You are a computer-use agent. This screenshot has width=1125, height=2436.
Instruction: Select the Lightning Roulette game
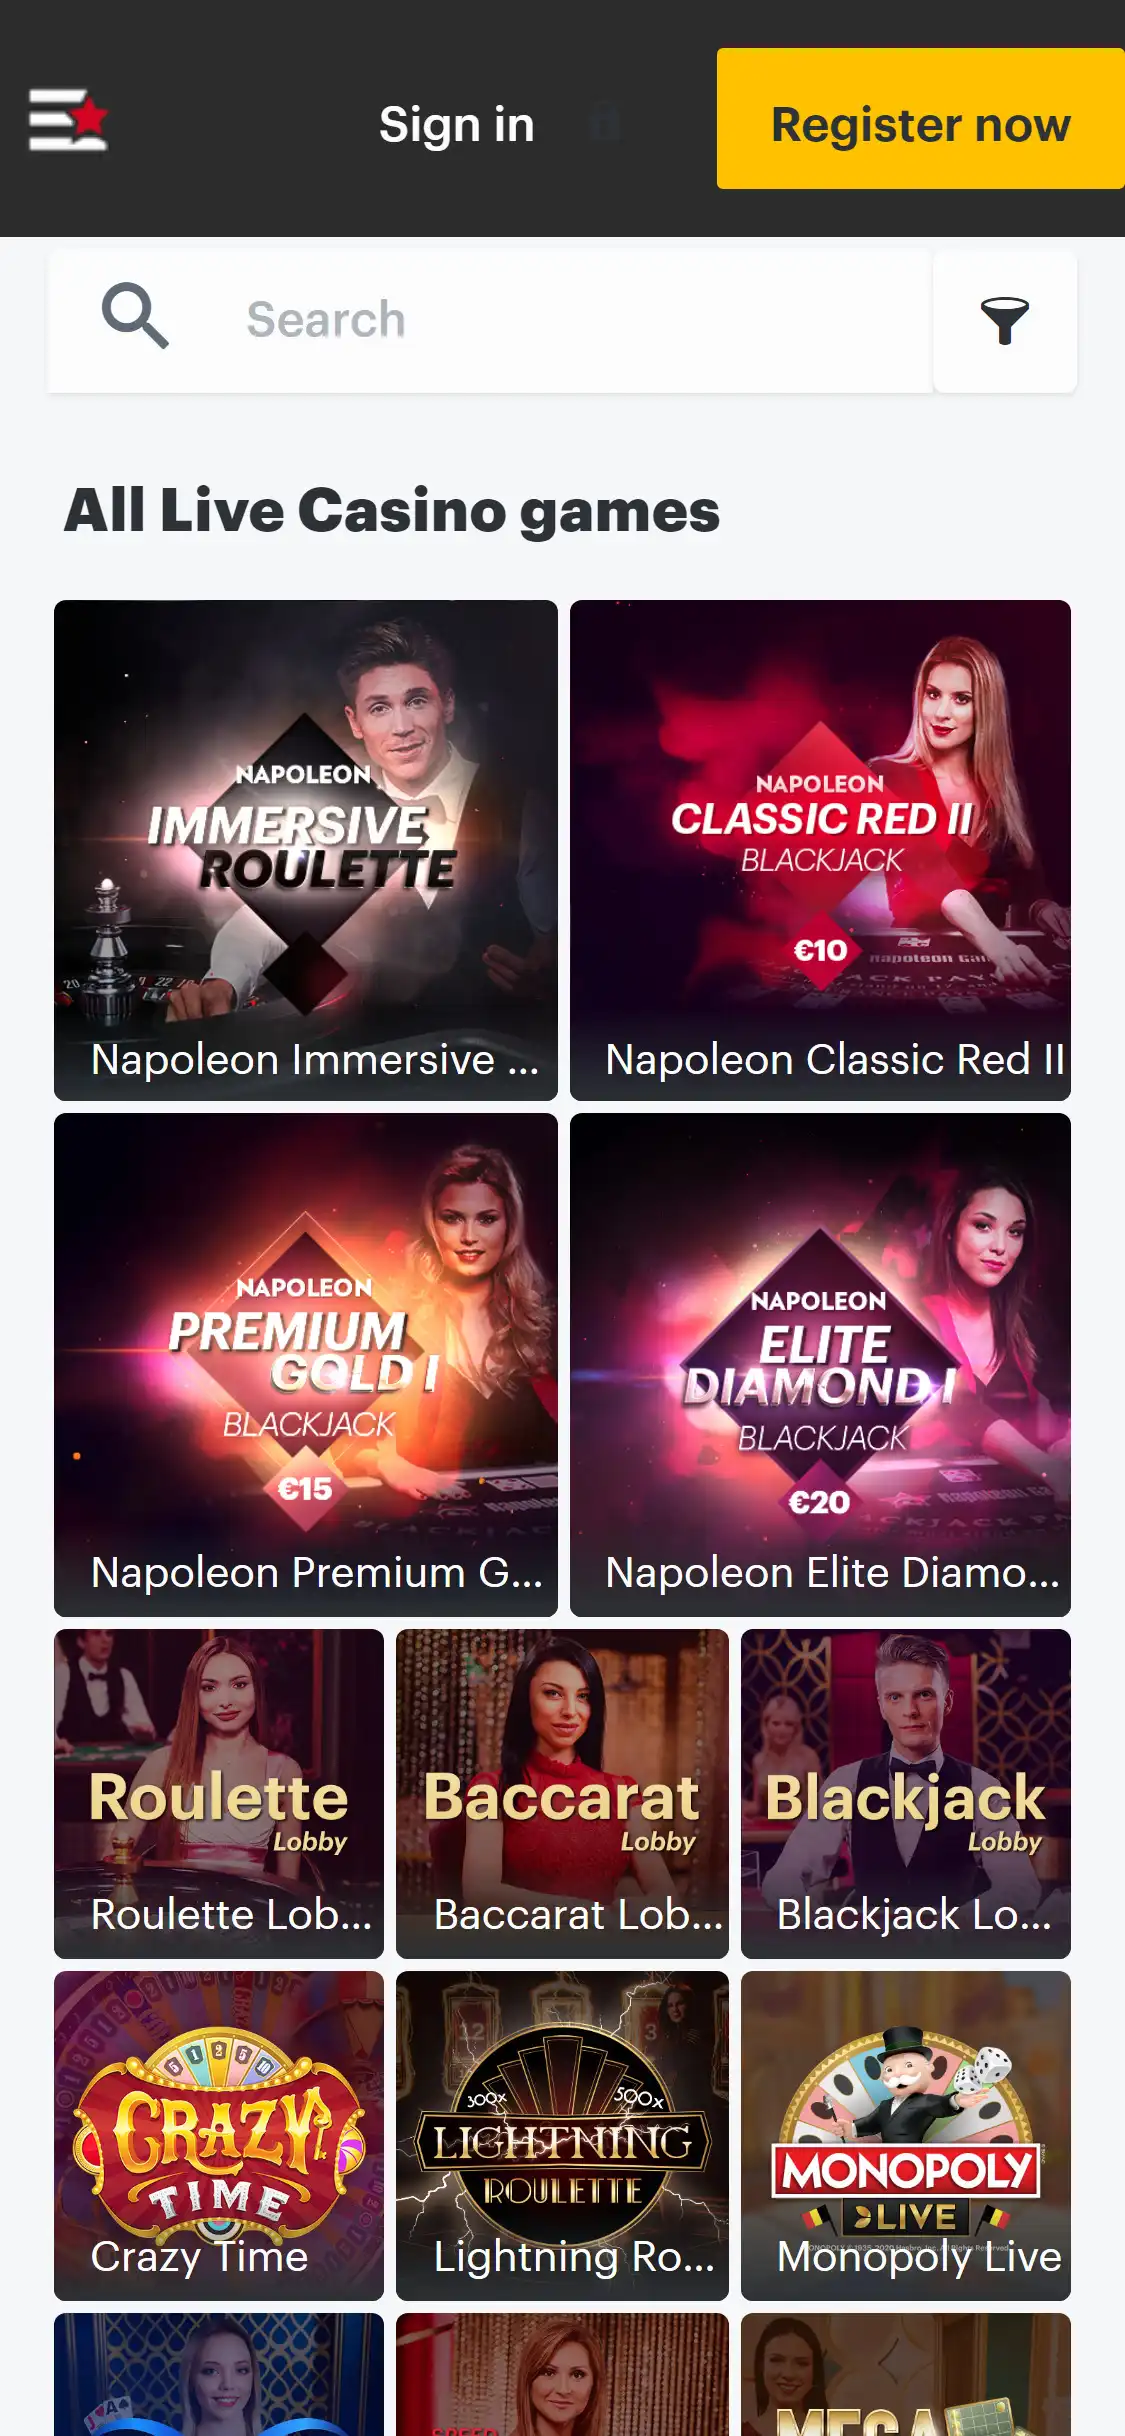click(x=562, y=2136)
